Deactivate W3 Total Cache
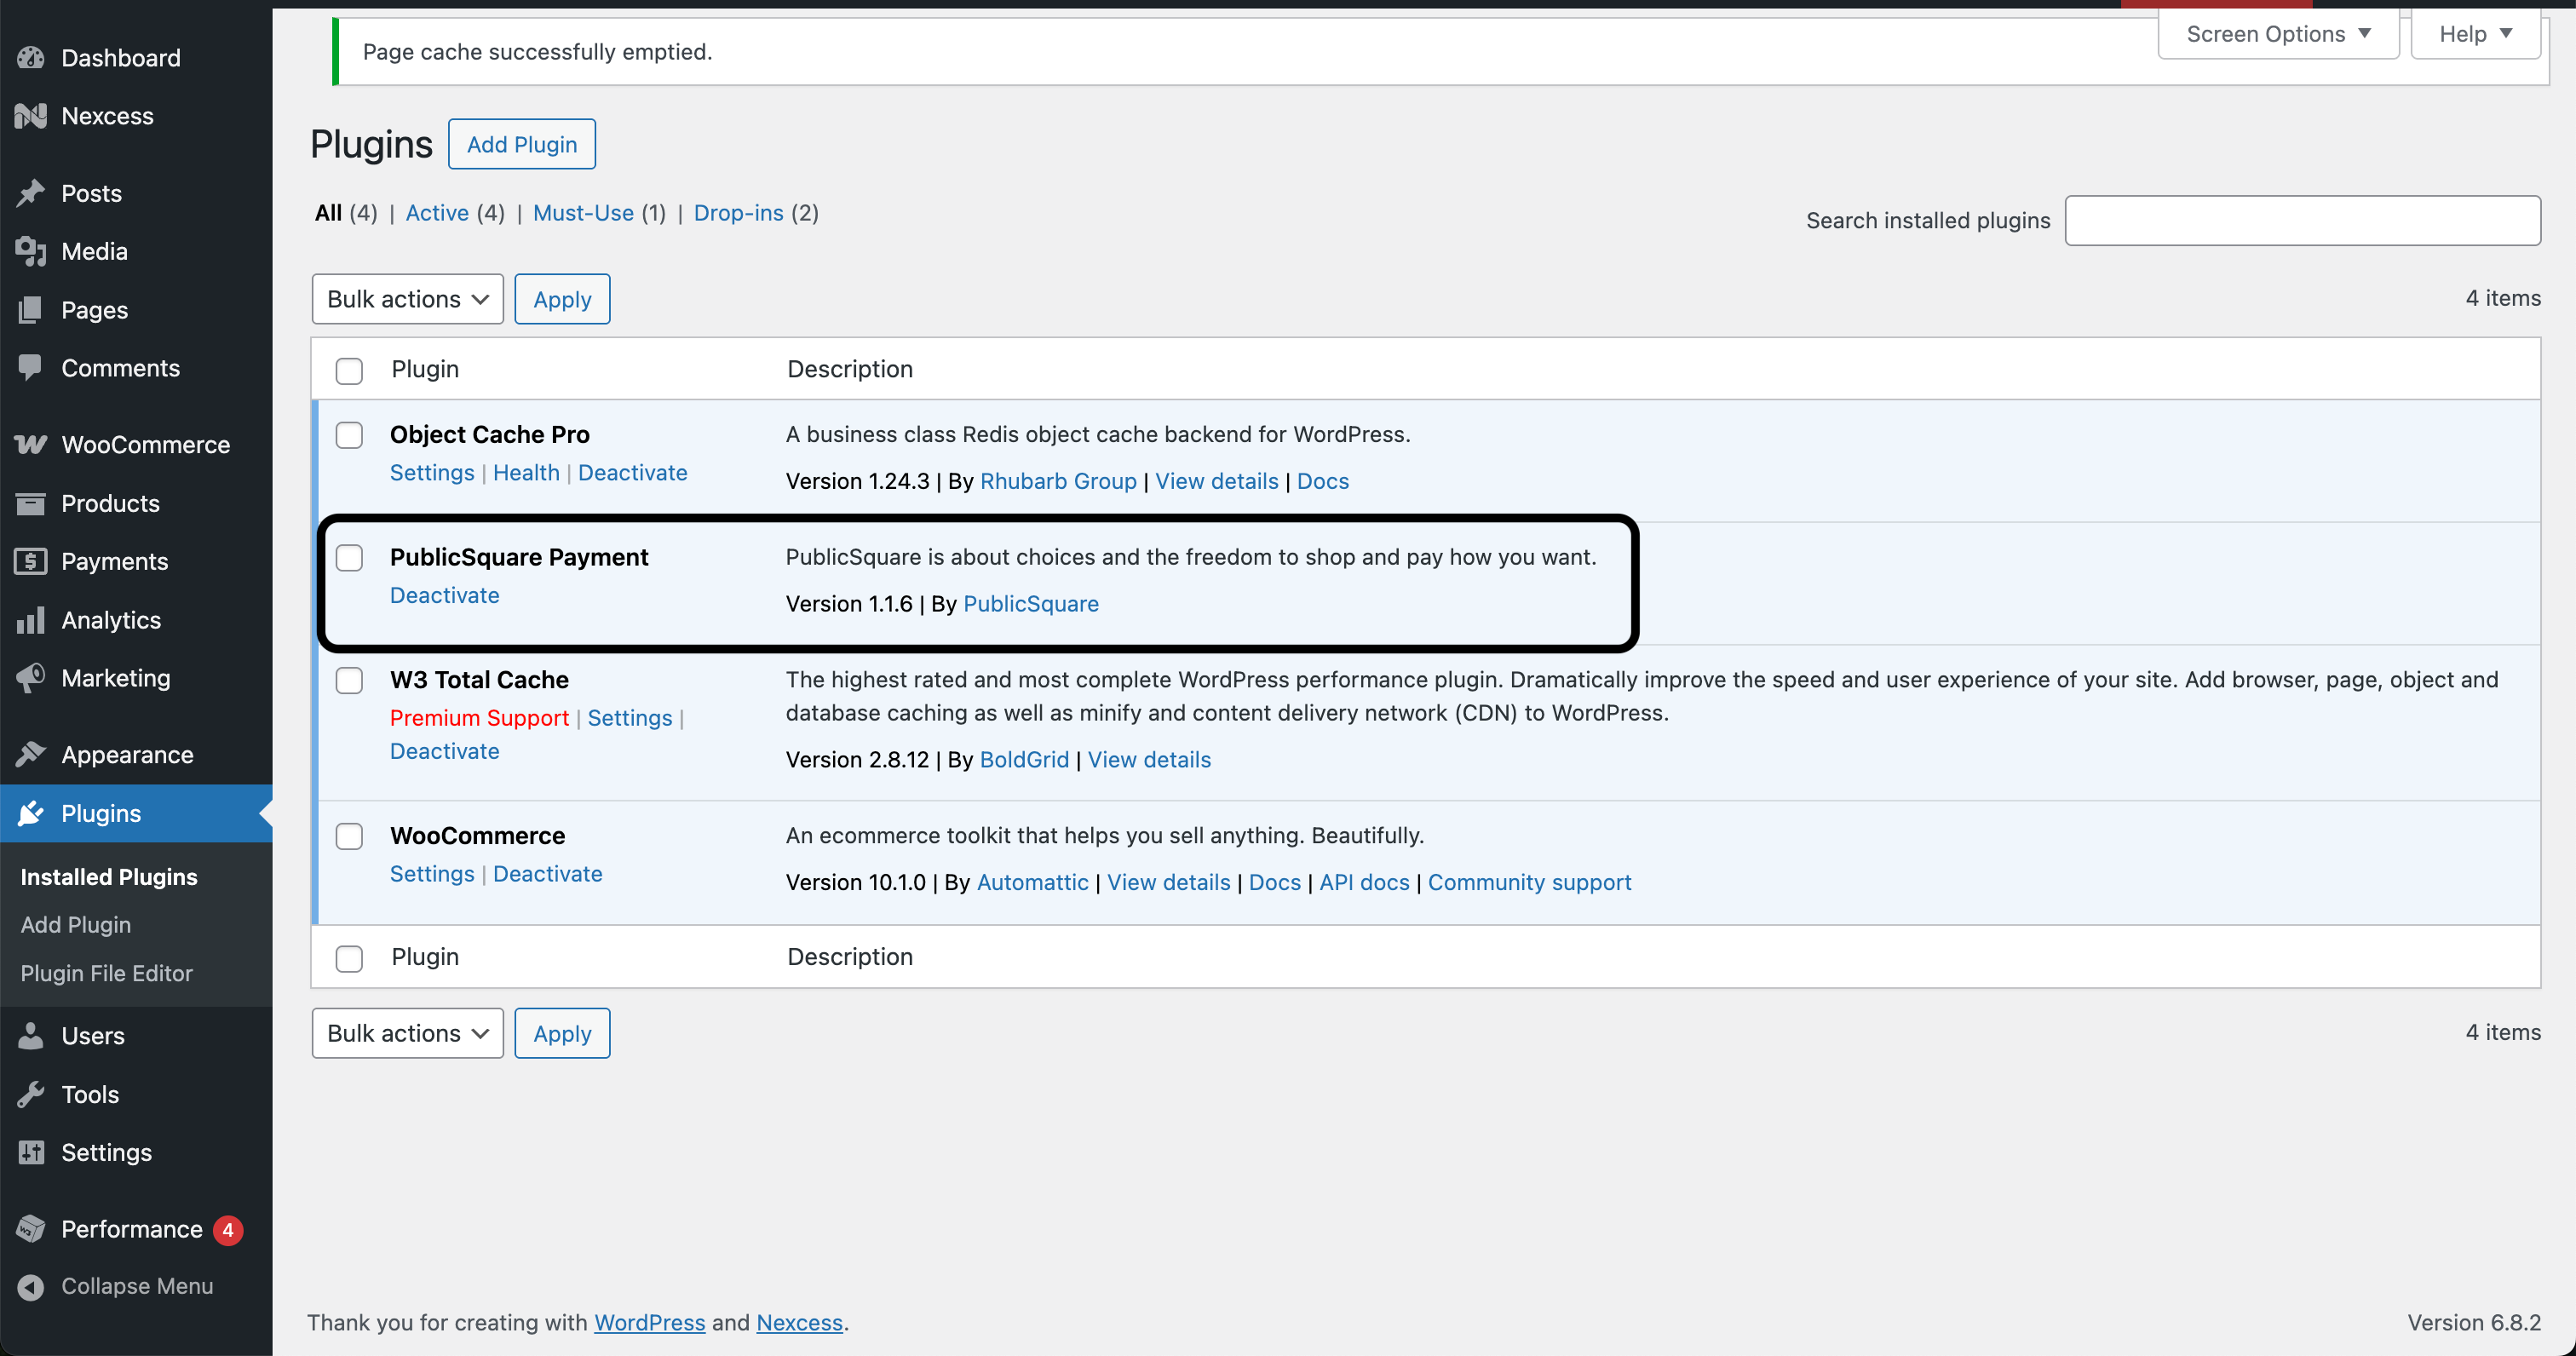The image size is (2576, 1356). [x=444, y=751]
